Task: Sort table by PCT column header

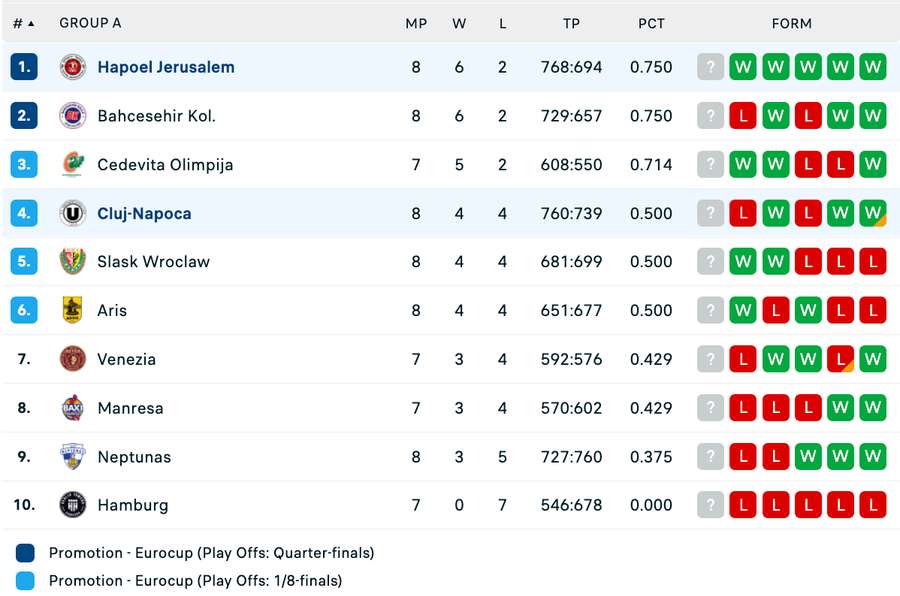Action: [651, 23]
